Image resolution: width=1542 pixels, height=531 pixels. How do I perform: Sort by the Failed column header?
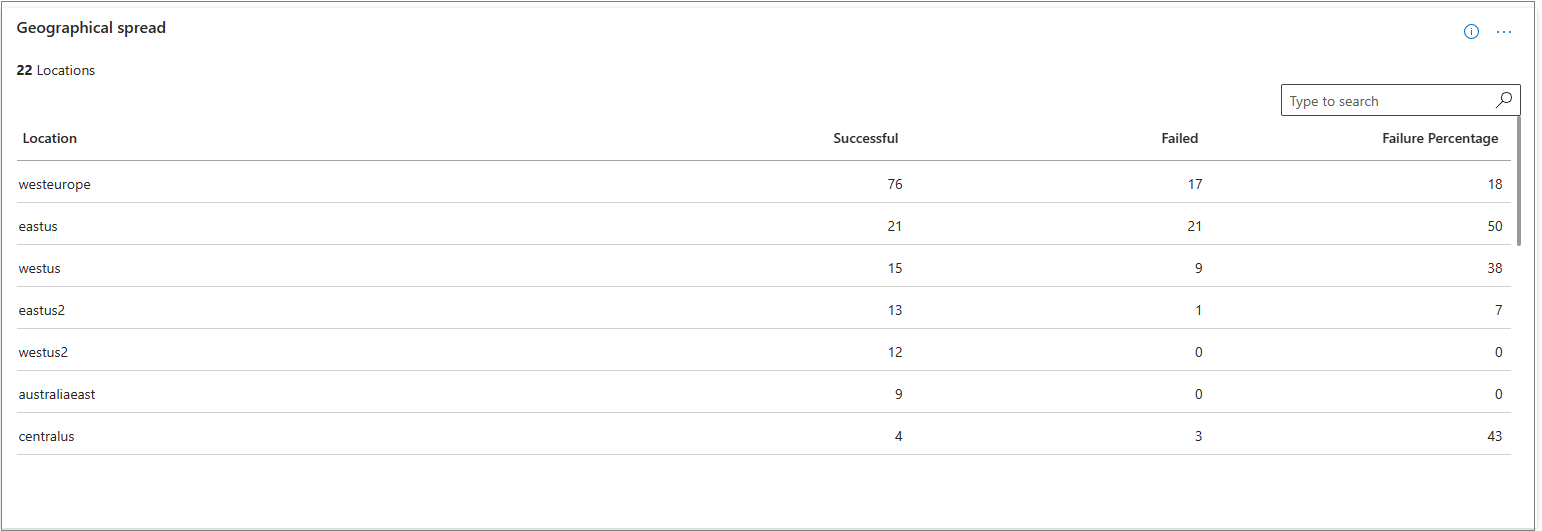click(x=1179, y=138)
